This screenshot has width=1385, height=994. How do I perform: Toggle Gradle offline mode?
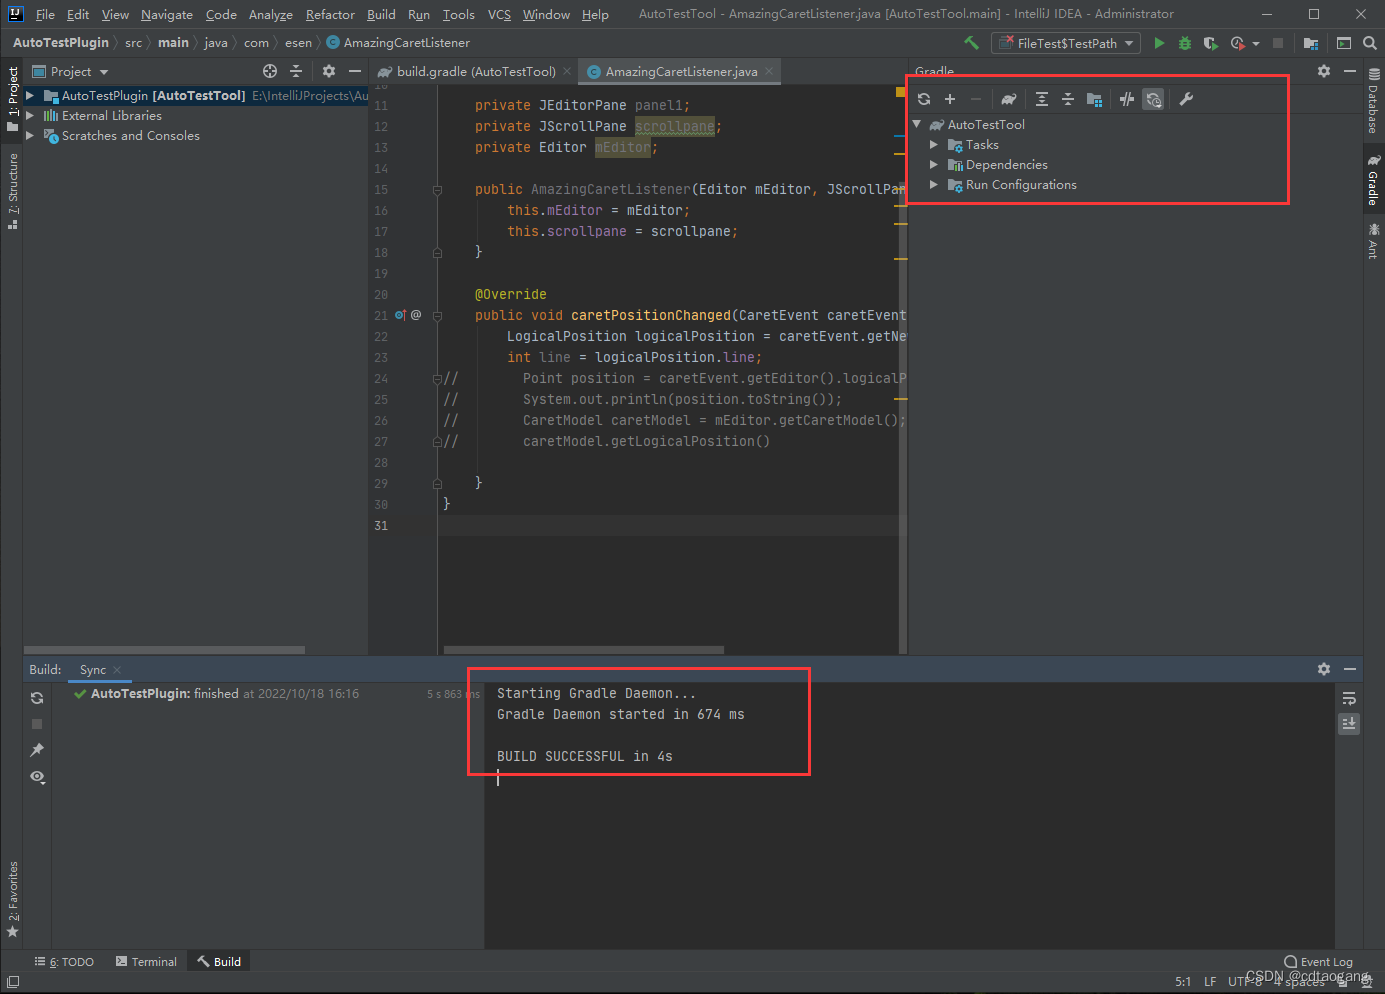[1128, 99]
